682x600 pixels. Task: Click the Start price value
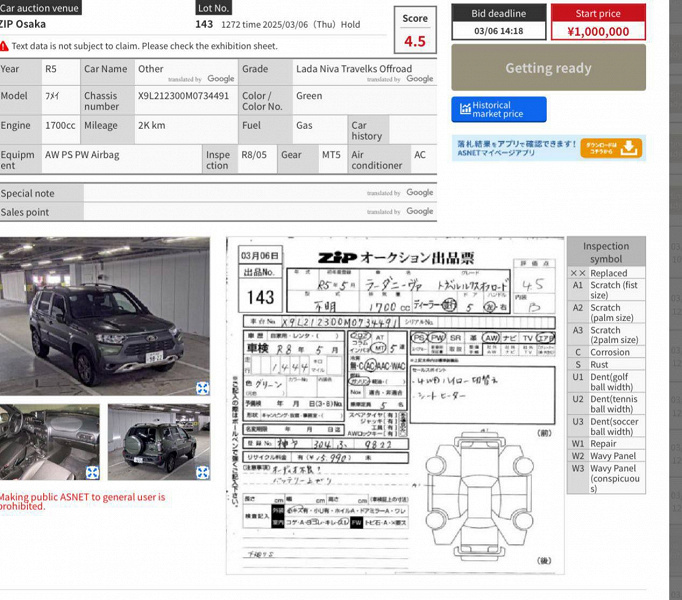598,32
